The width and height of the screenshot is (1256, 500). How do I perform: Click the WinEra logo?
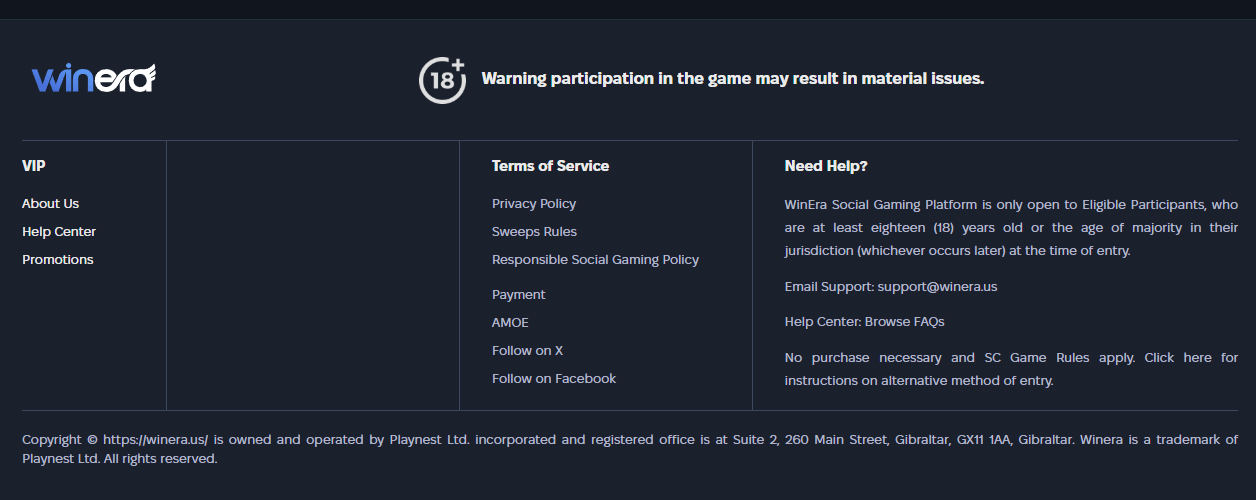pos(93,78)
